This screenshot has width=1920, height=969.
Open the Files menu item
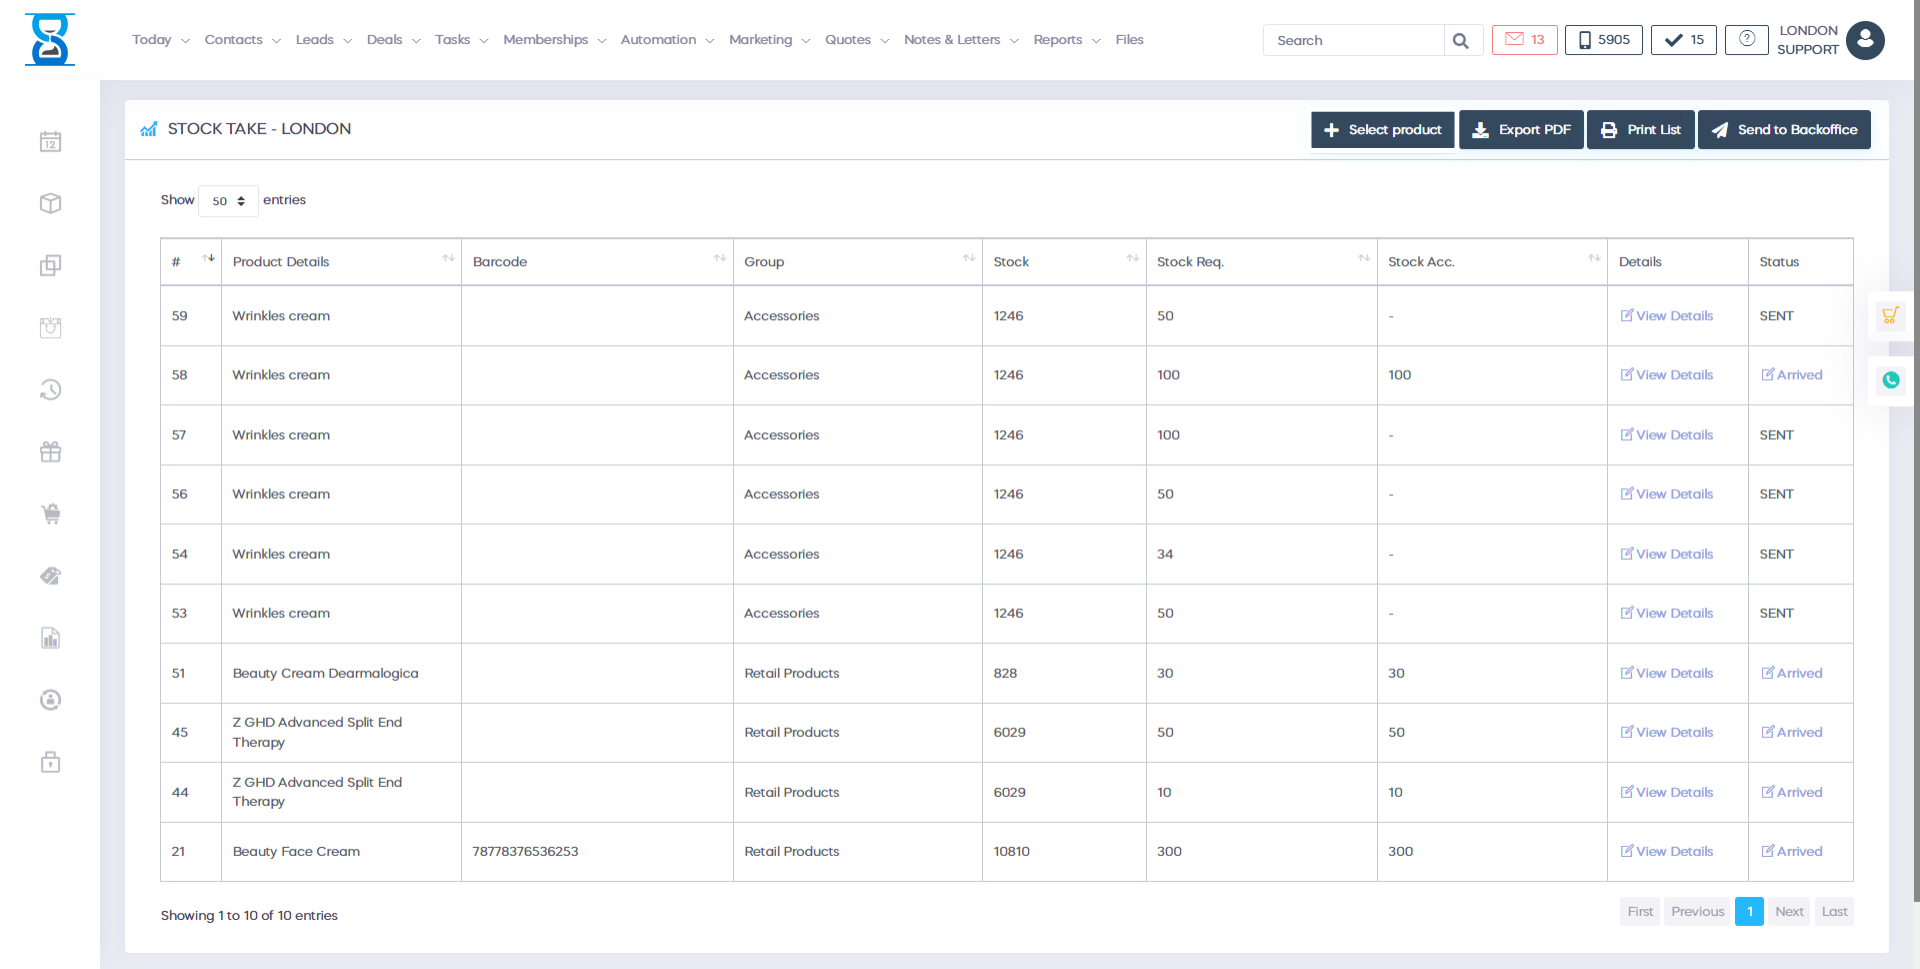click(1129, 40)
